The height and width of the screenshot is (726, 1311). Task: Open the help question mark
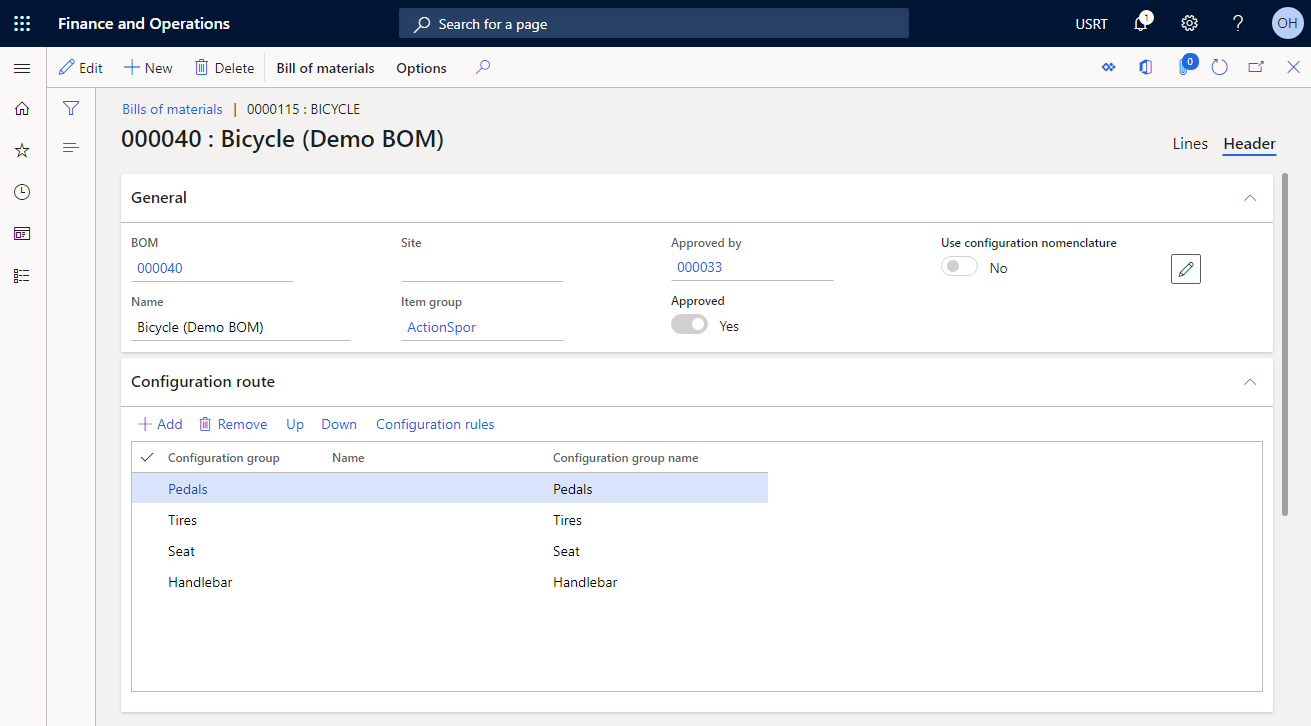coord(1237,23)
